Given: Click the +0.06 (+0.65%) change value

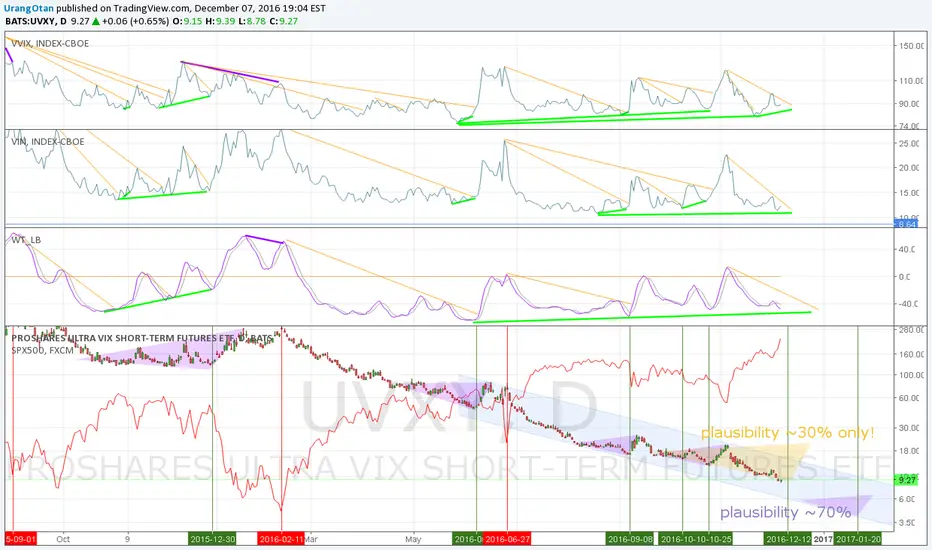Looking at the screenshot, I should click(136, 21).
